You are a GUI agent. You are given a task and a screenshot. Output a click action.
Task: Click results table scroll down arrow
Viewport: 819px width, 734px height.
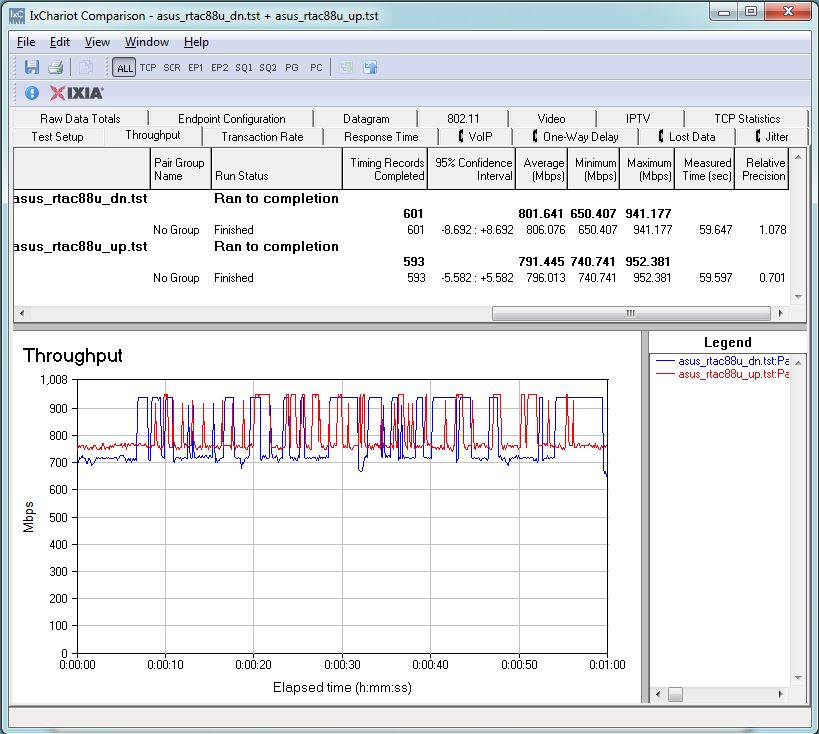tap(798, 297)
